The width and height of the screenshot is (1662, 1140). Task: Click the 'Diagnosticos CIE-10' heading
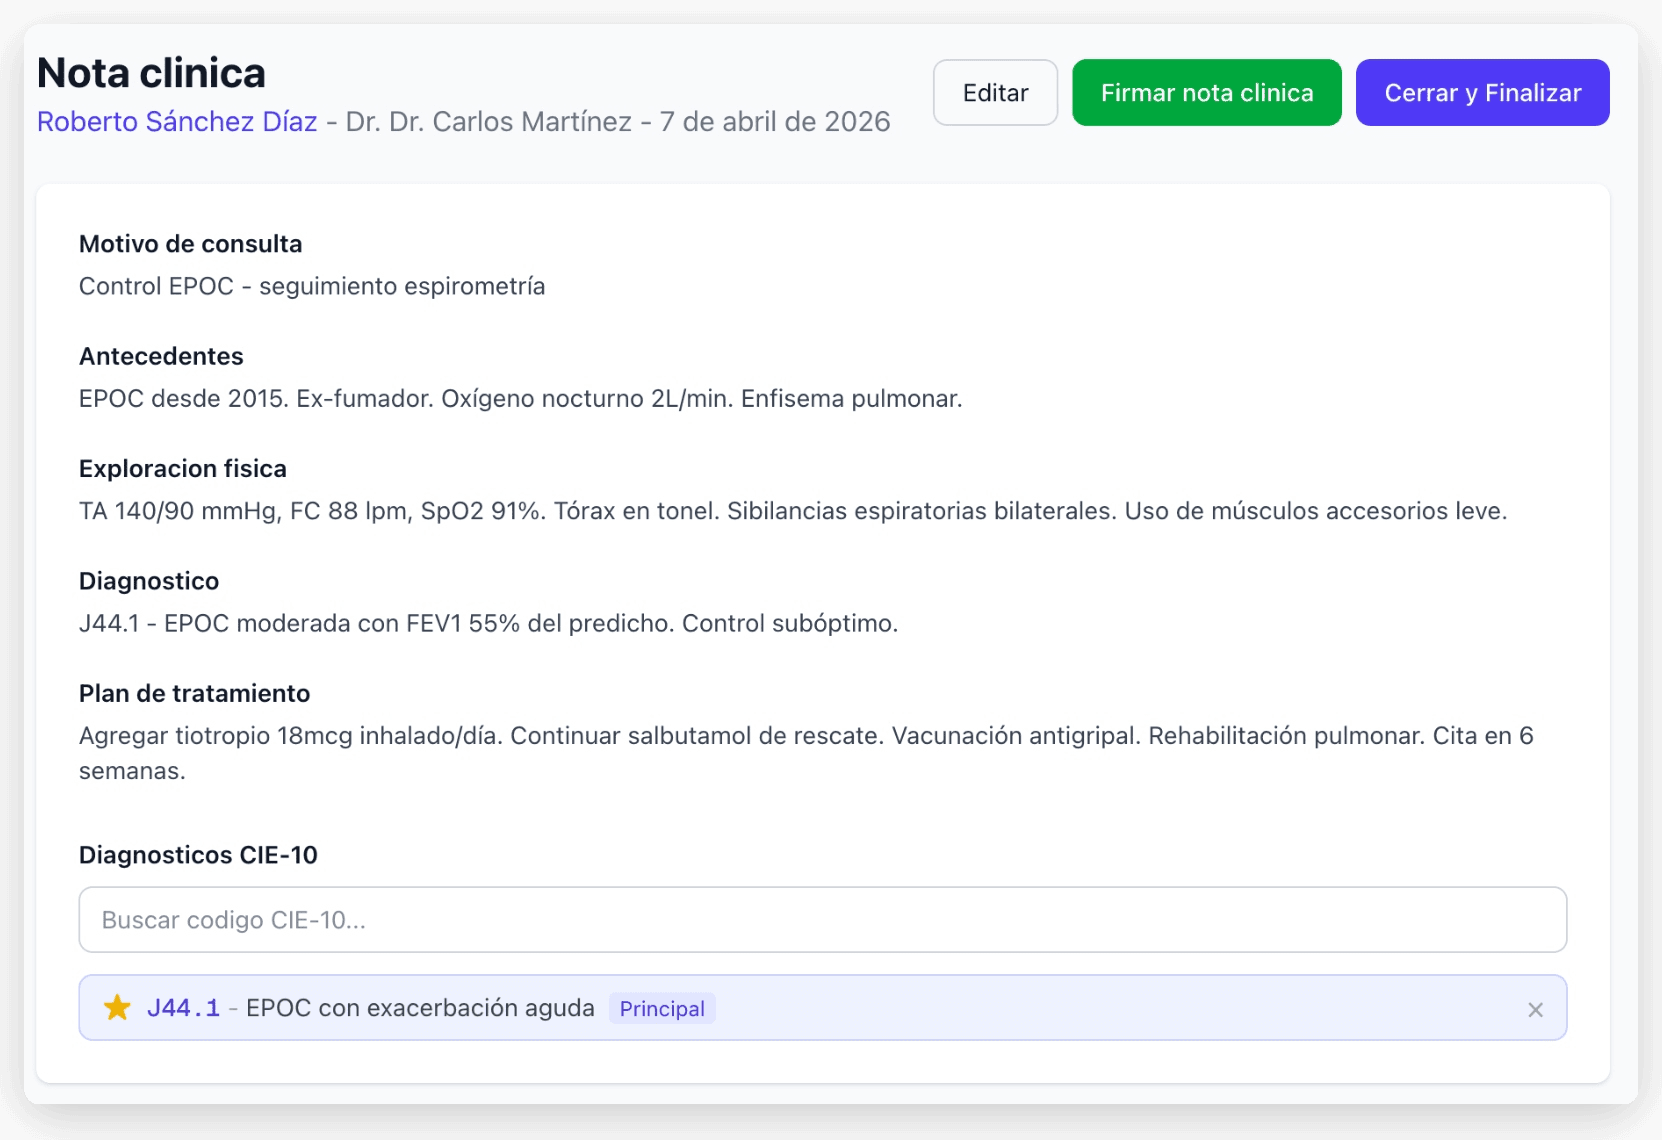(198, 855)
